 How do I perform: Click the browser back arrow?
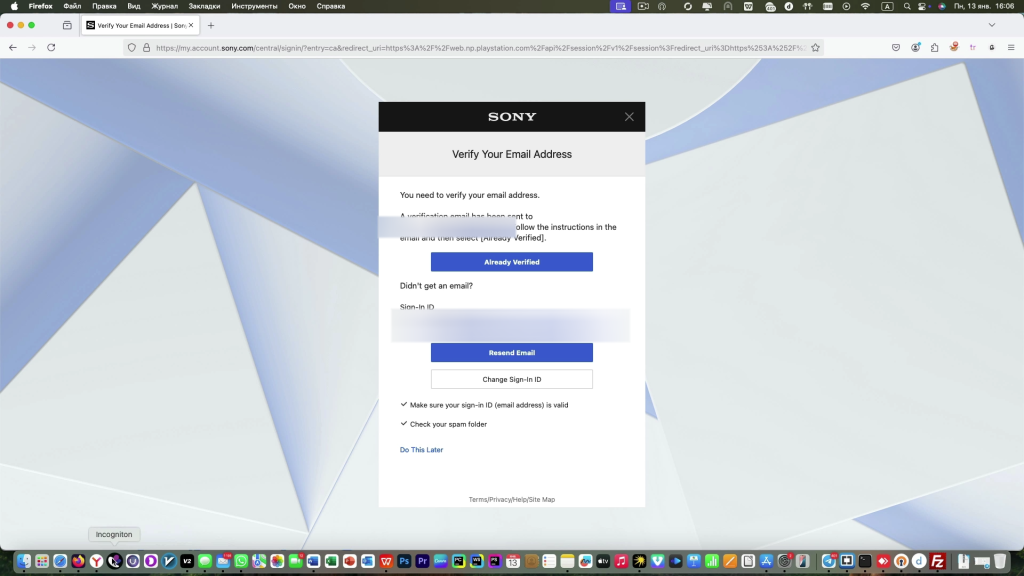click(x=13, y=47)
